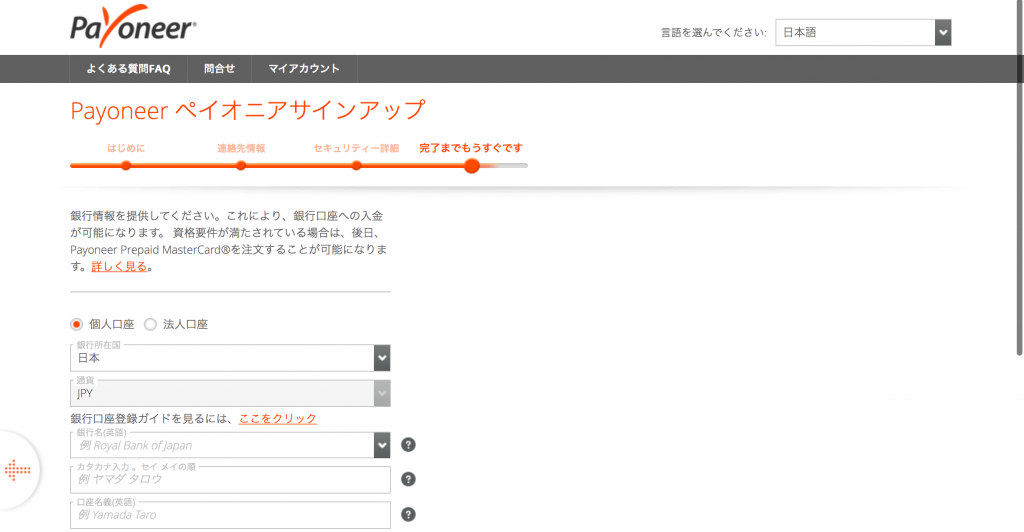
Task: Click the カタカナ入力 name input field
Action: point(230,480)
